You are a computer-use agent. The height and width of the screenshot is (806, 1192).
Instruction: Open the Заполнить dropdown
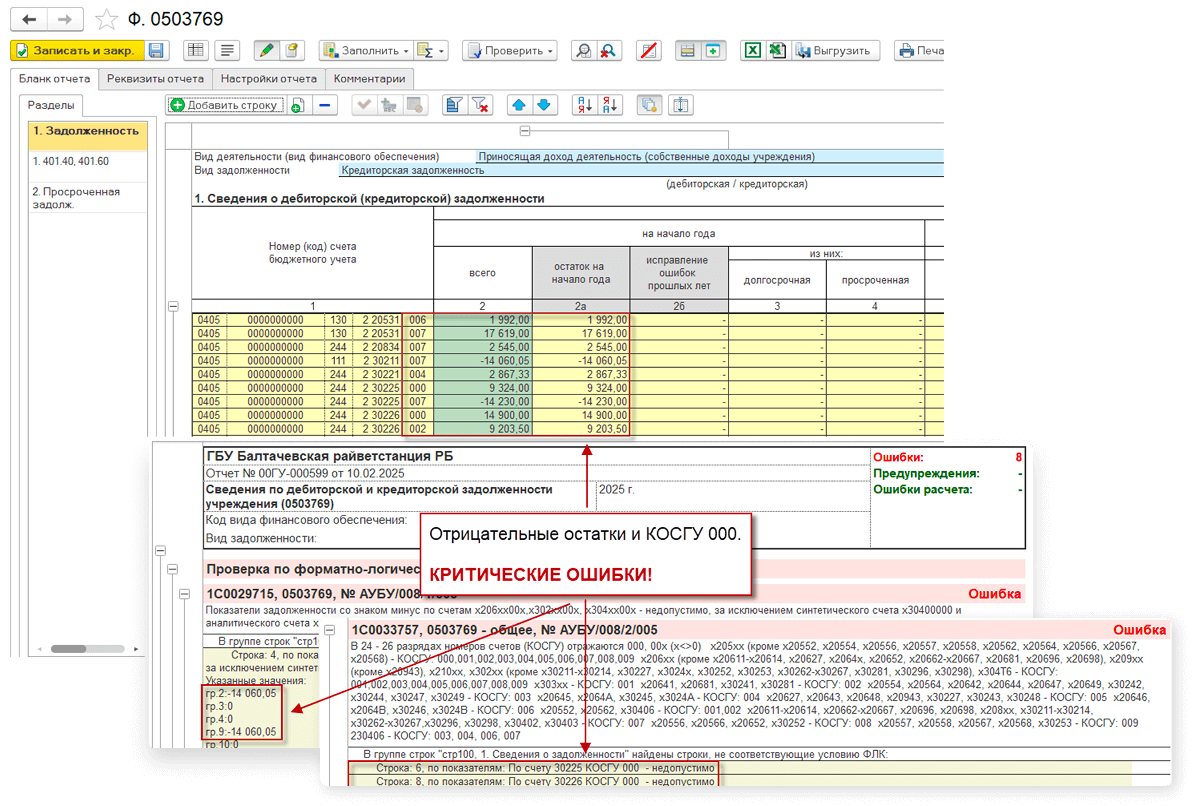[365, 50]
